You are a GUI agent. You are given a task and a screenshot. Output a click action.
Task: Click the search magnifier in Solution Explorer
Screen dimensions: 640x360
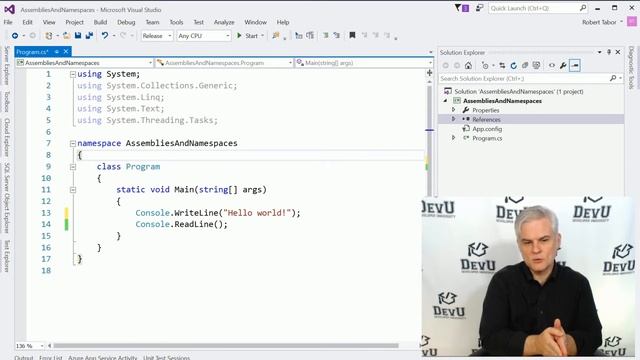(613, 78)
